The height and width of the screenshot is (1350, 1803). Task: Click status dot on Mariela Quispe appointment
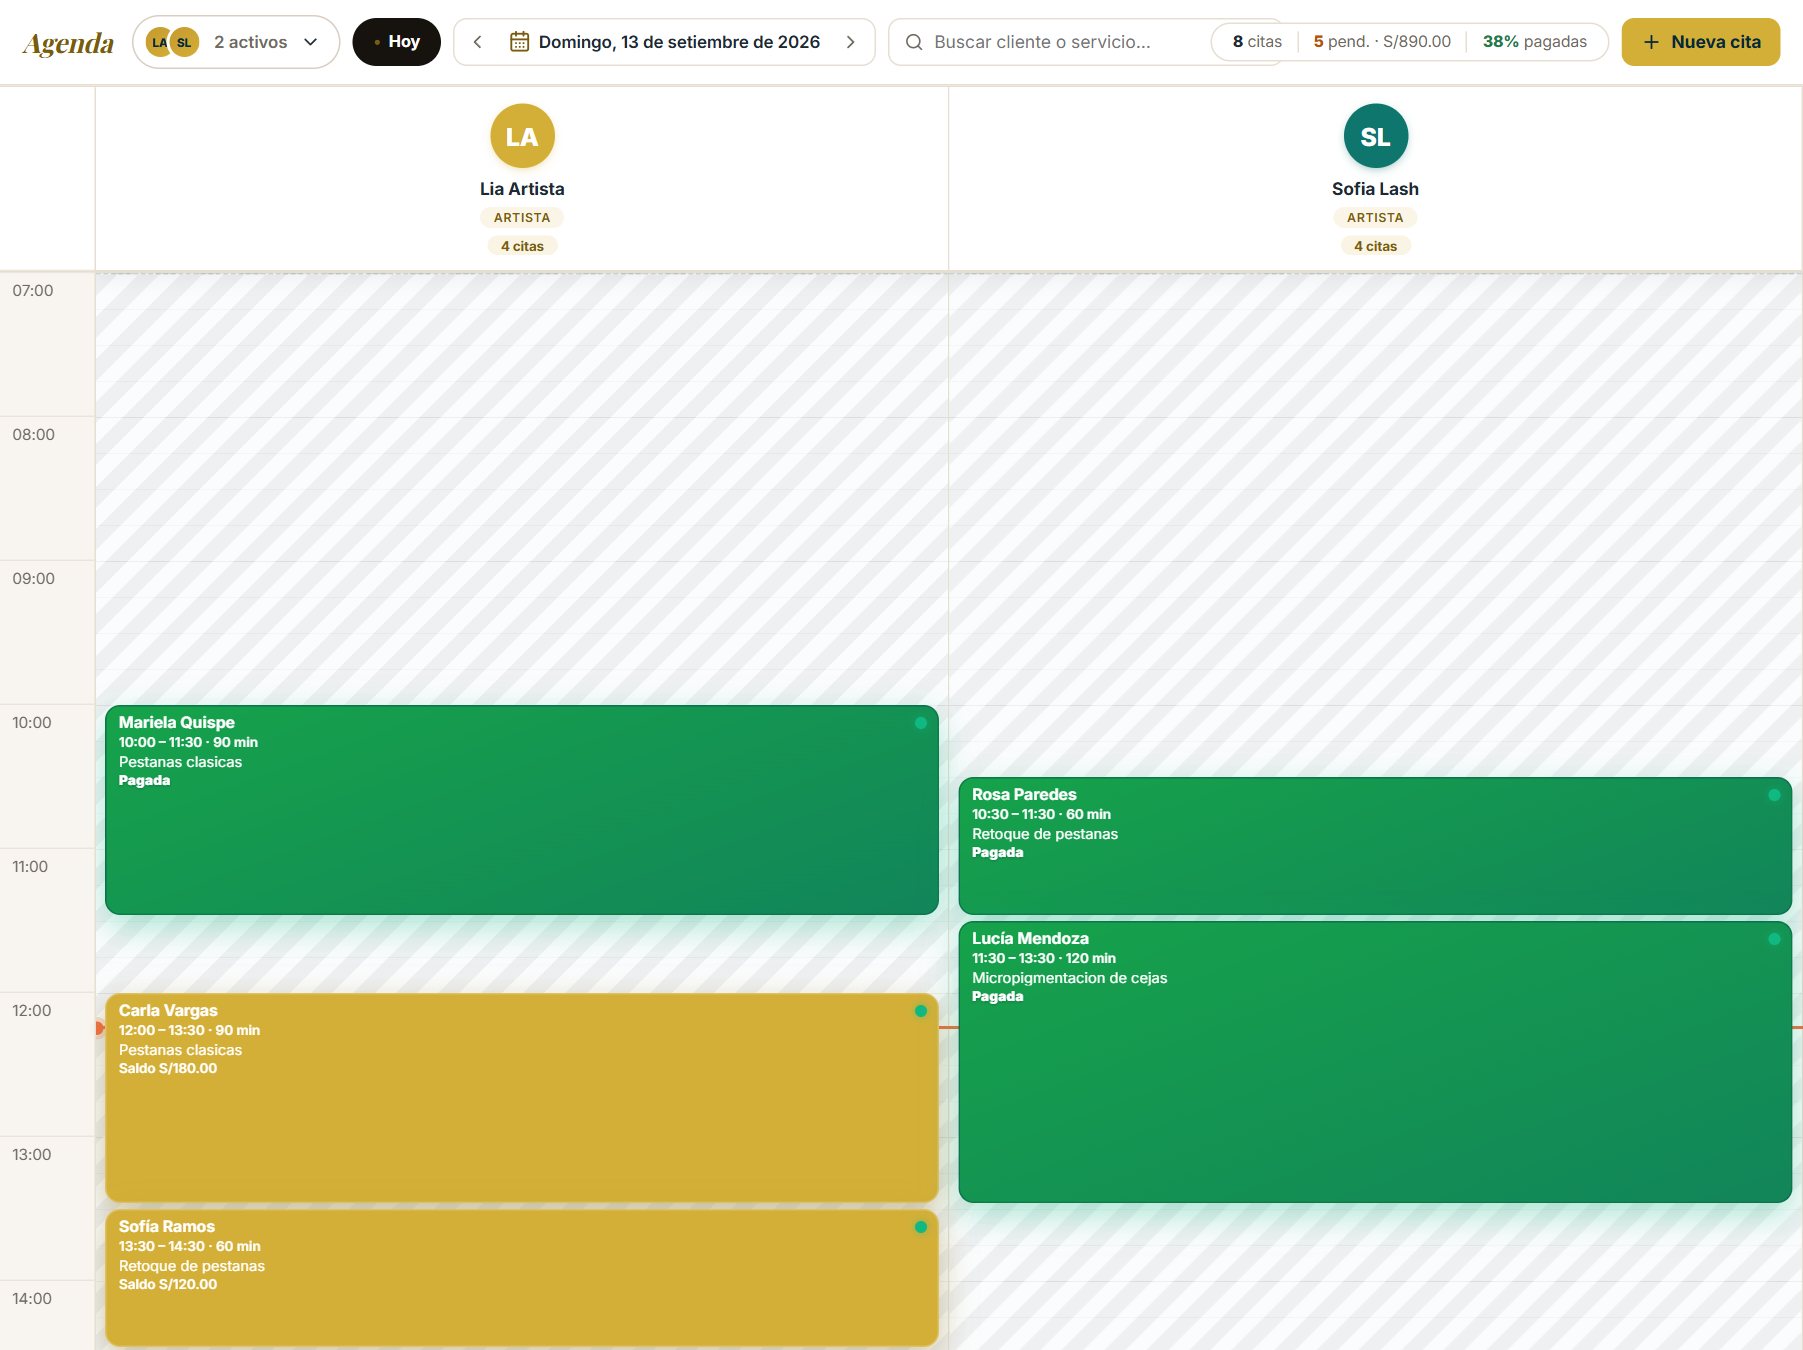[920, 723]
